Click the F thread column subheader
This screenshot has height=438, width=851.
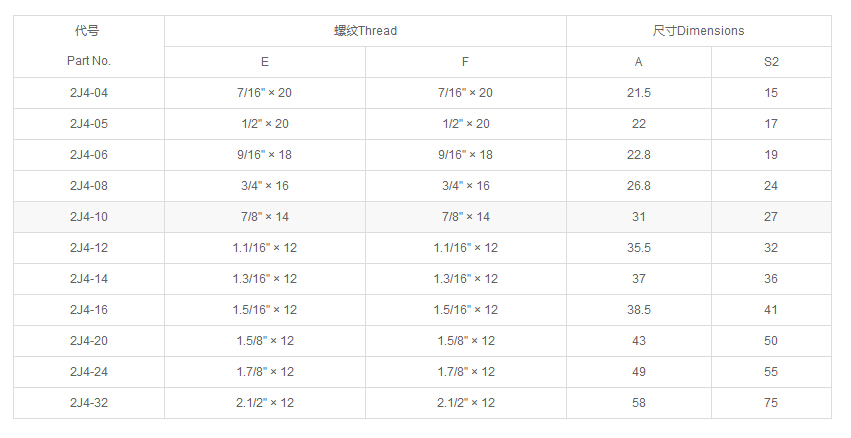pos(466,62)
